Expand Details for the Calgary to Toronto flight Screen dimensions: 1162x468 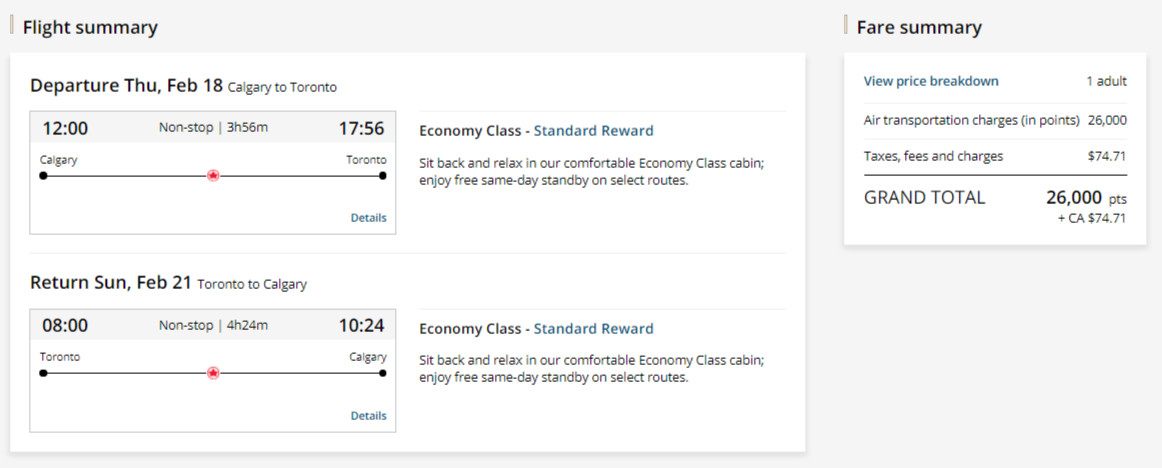tap(368, 218)
